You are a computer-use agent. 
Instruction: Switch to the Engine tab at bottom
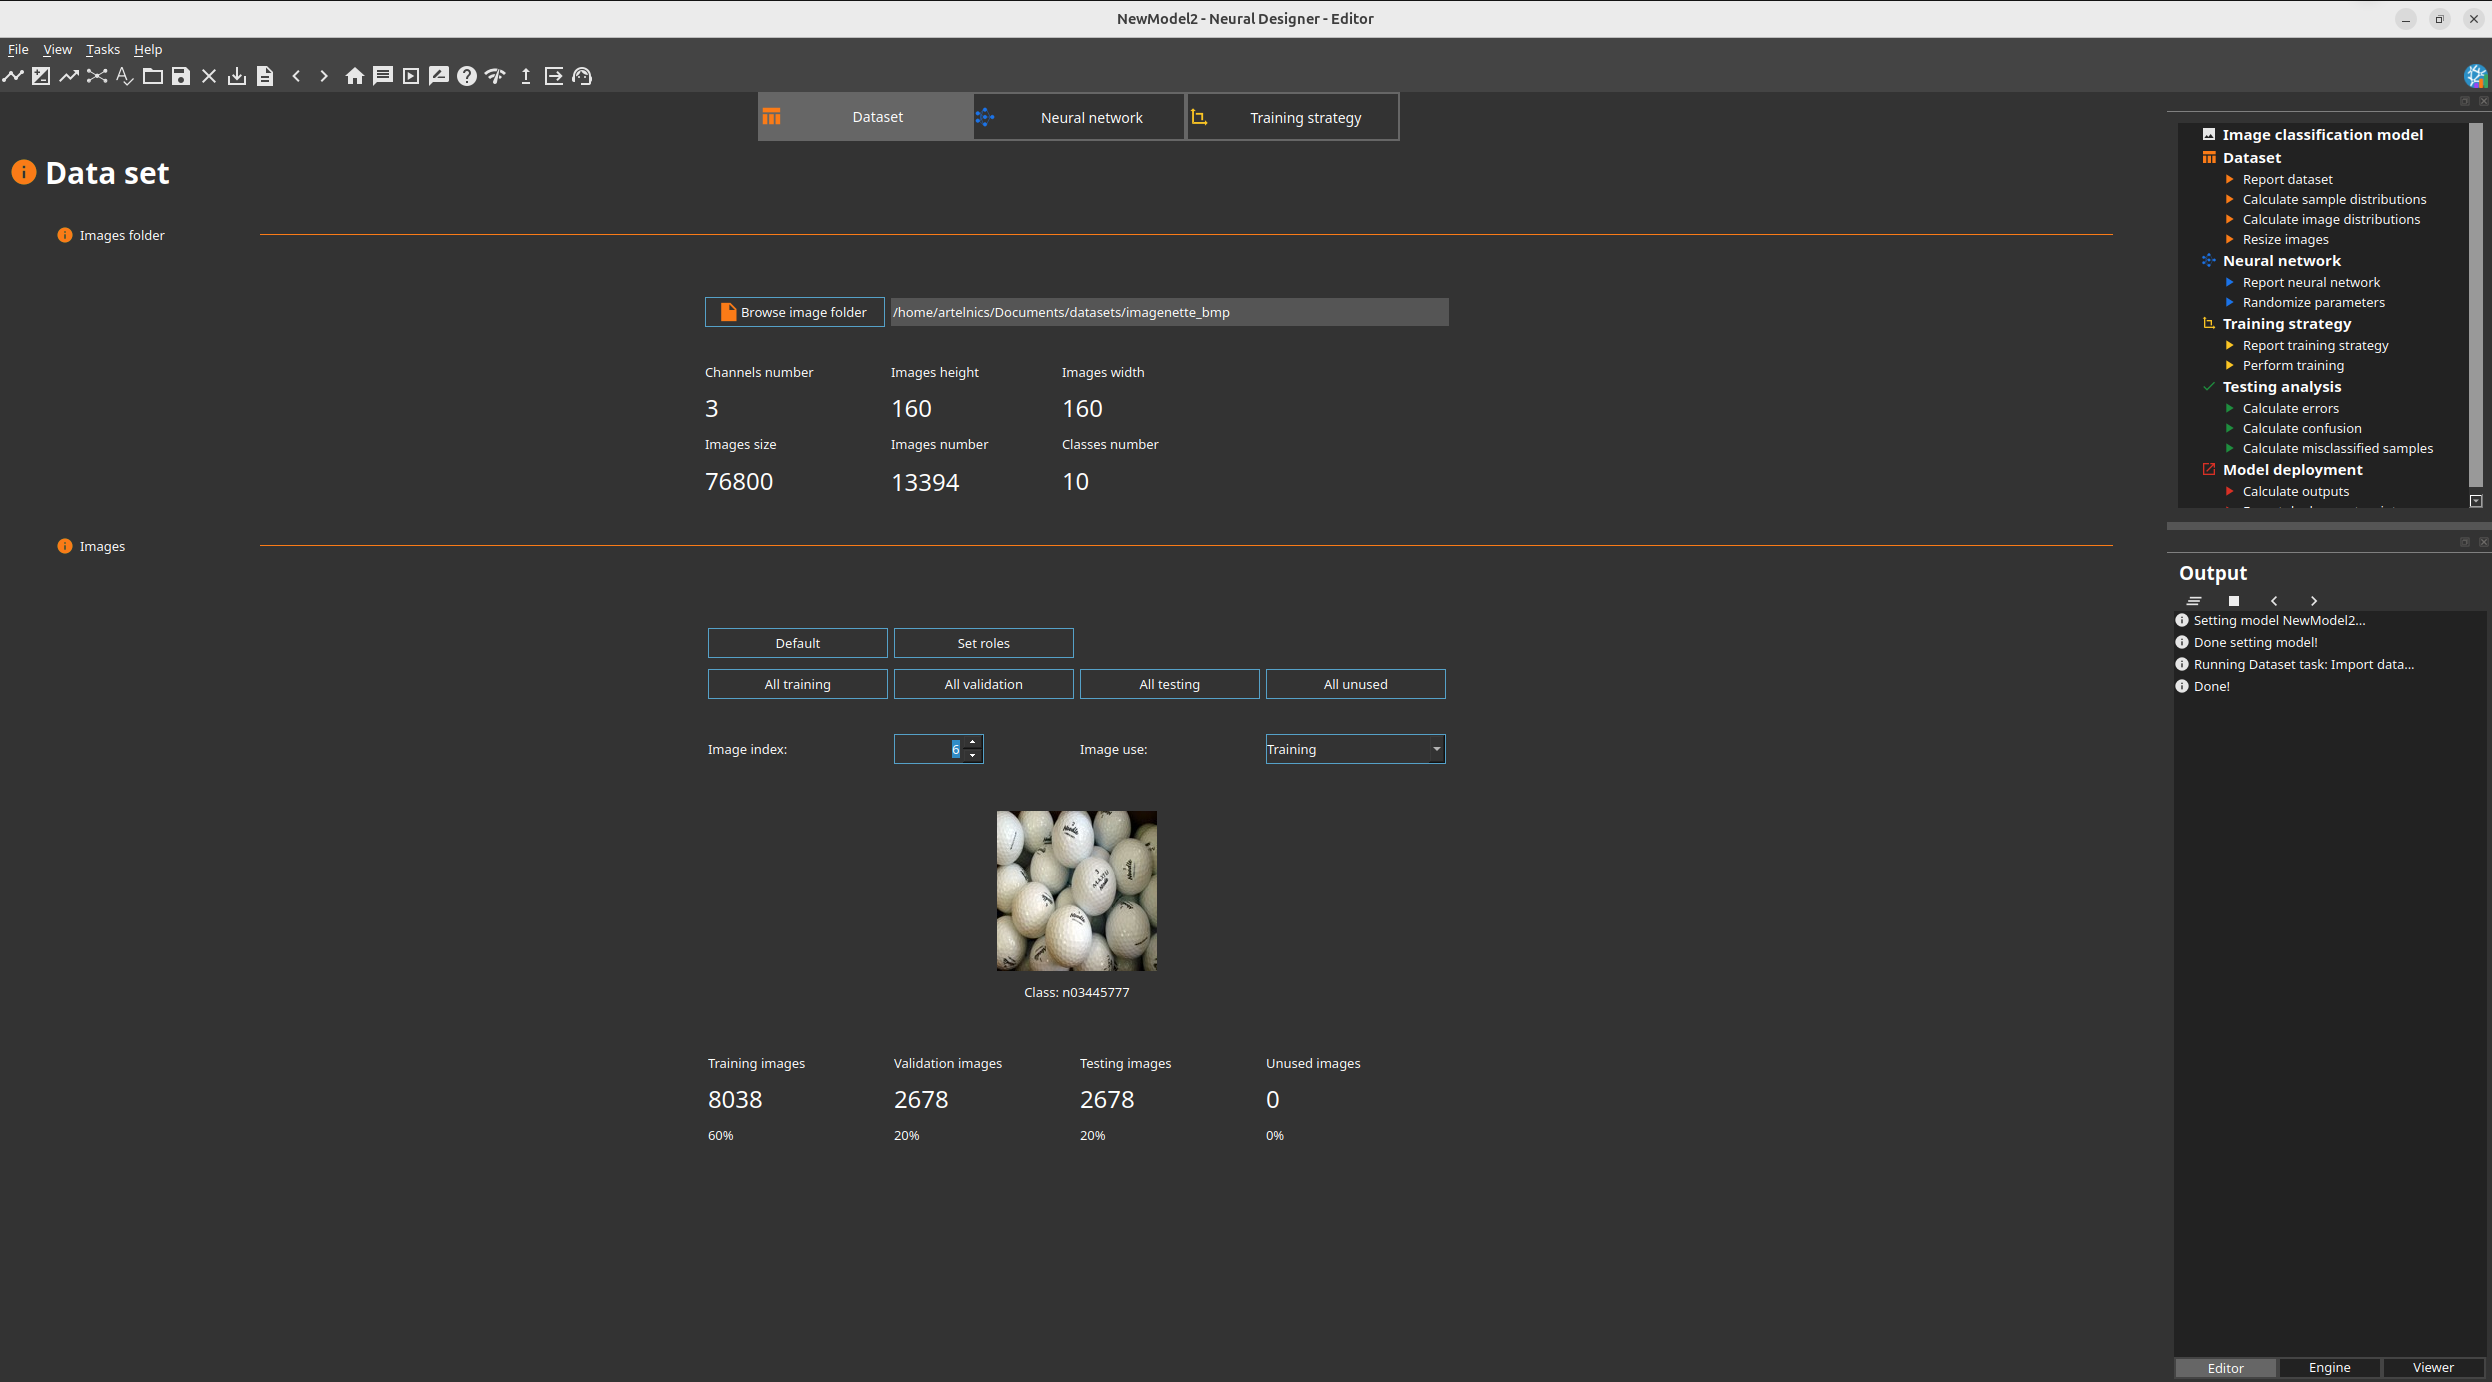pyautogui.click(x=2330, y=1367)
